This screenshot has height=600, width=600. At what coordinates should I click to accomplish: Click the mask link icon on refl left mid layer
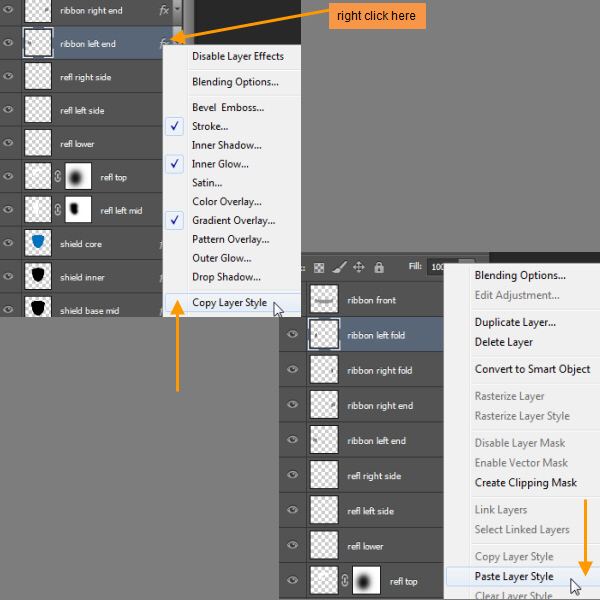(56, 210)
